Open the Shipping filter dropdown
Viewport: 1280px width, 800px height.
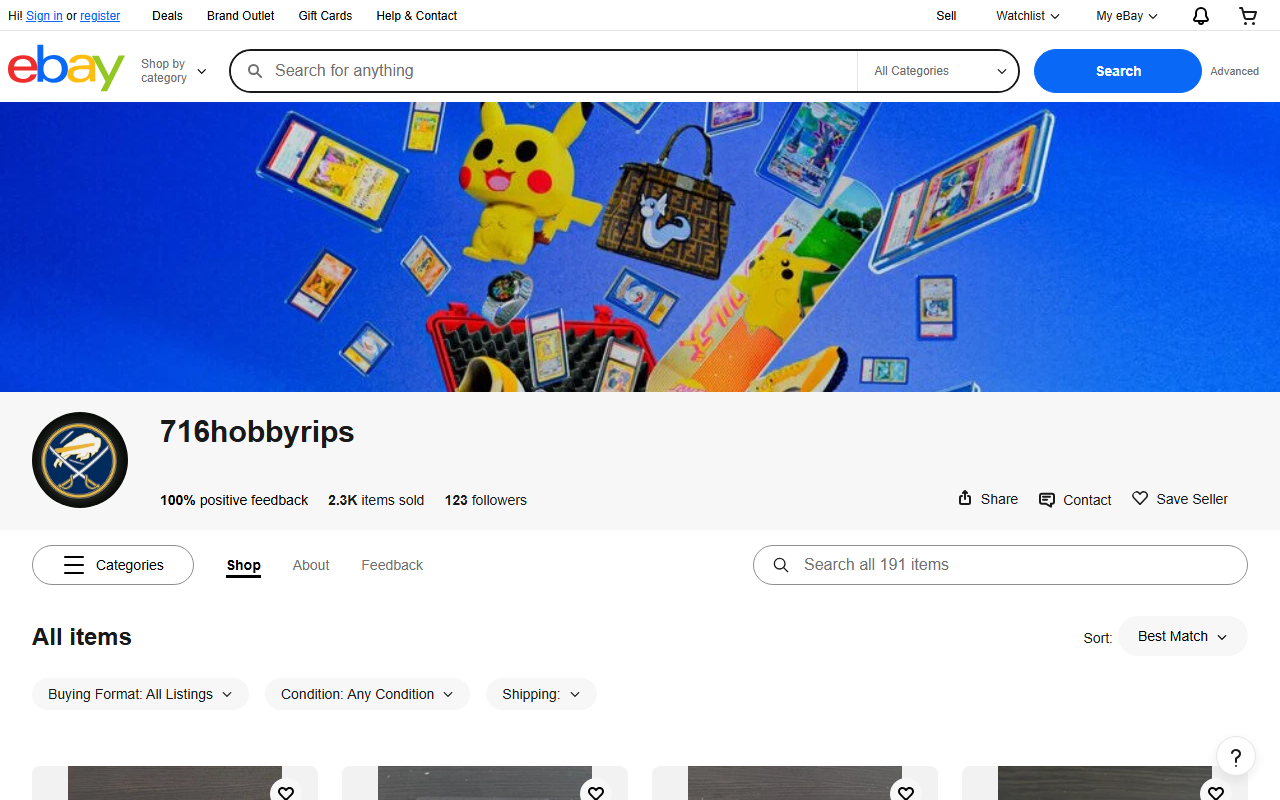(x=541, y=694)
